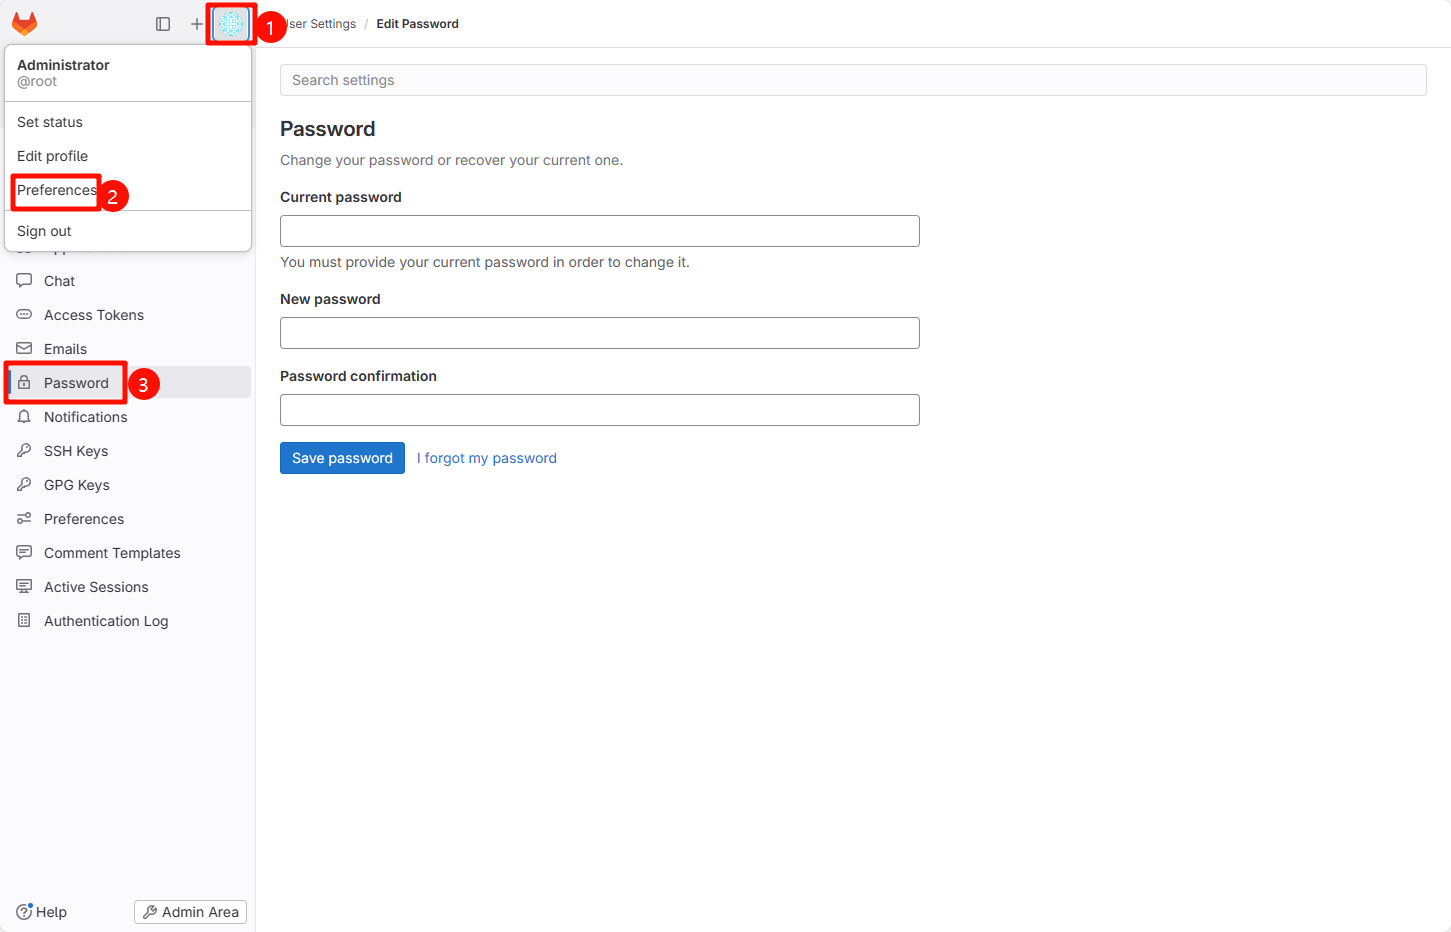Image resolution: width=1451 pixels, height=932 pixels.
Task: Open Preferences from the user dropdown
Action: pos(57,190)
